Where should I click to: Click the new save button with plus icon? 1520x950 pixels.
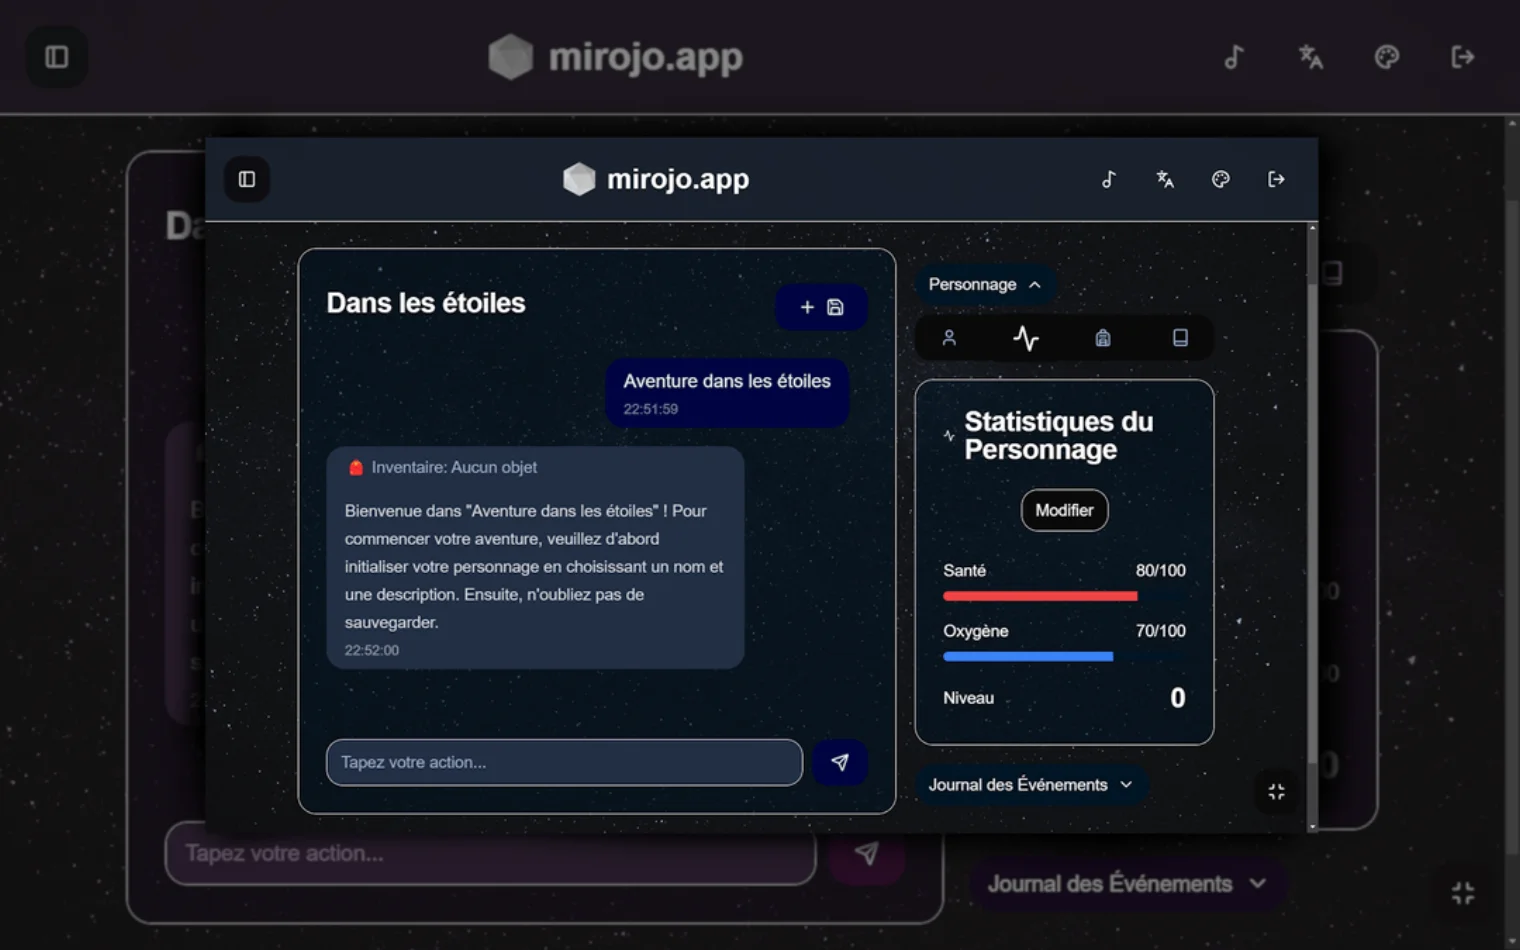click(821, 307)
